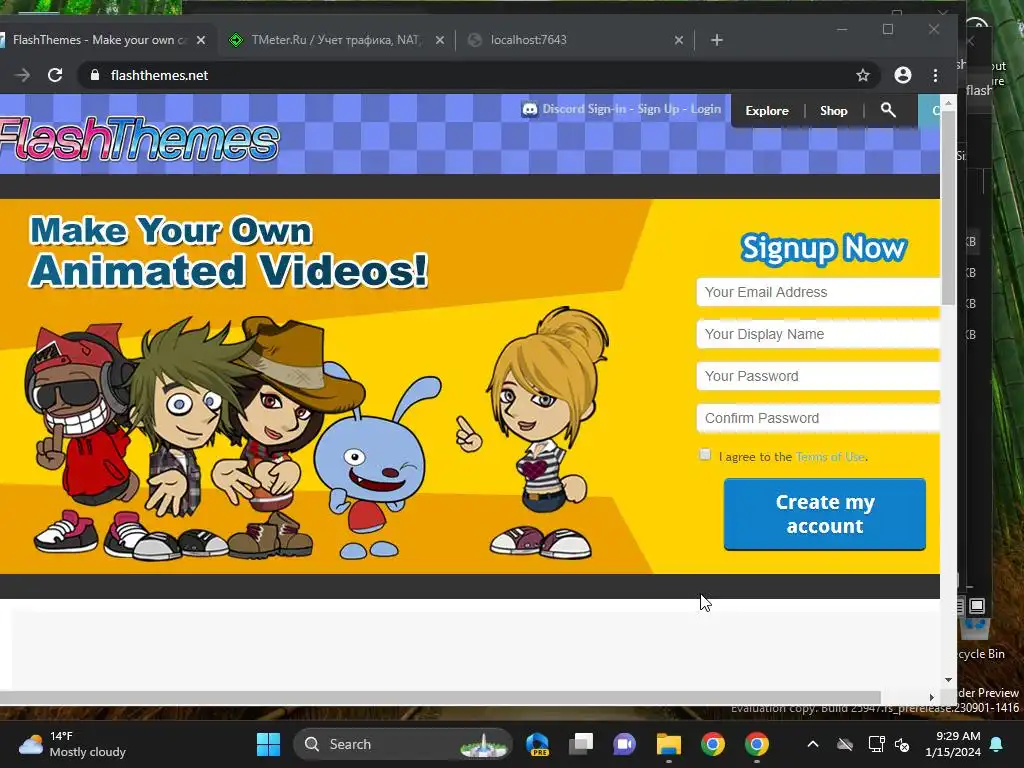View site security lock icon
The image size is (1024, 768).
95,75
